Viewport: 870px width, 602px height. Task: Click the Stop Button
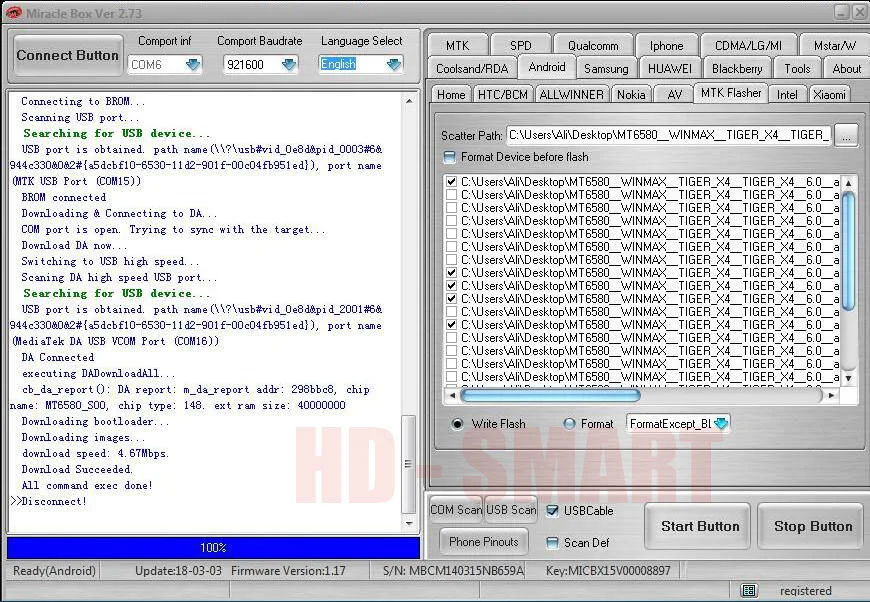(812, 526)
